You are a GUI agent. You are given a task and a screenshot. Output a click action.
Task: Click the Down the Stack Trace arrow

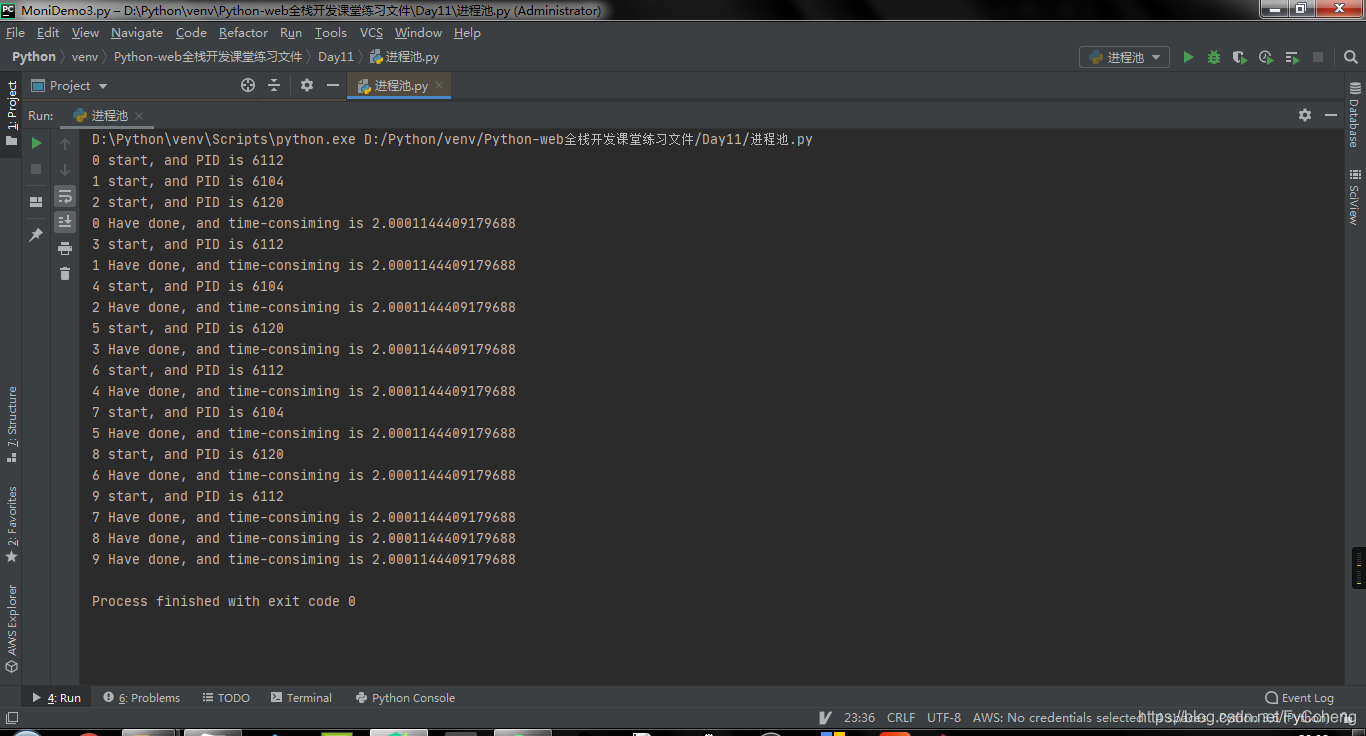point(65,170)
